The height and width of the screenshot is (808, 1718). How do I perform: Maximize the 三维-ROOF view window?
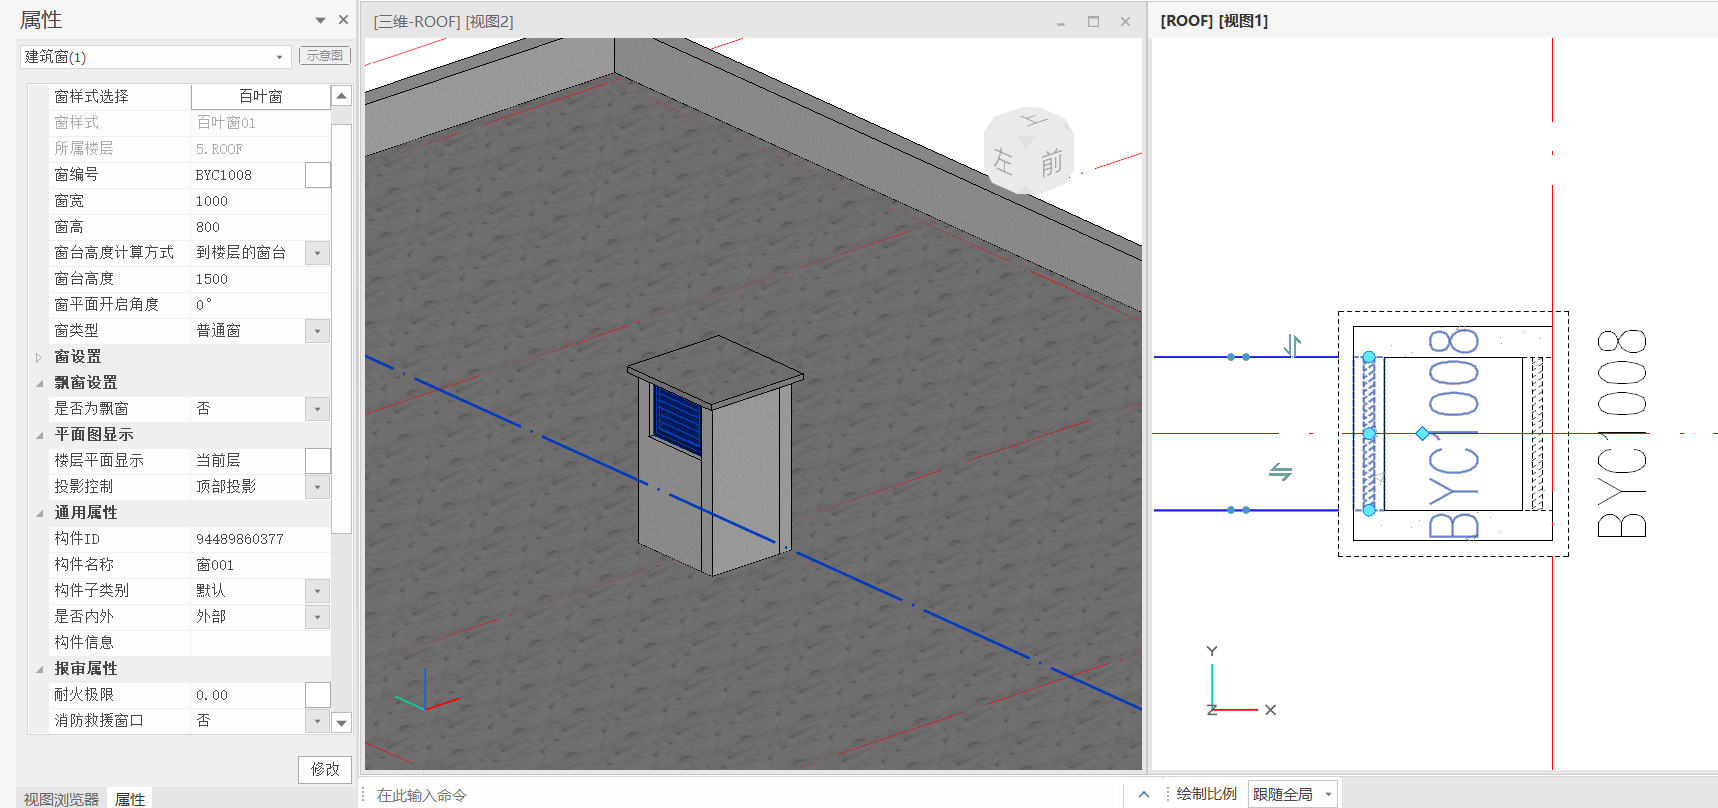coord(1093,21)
